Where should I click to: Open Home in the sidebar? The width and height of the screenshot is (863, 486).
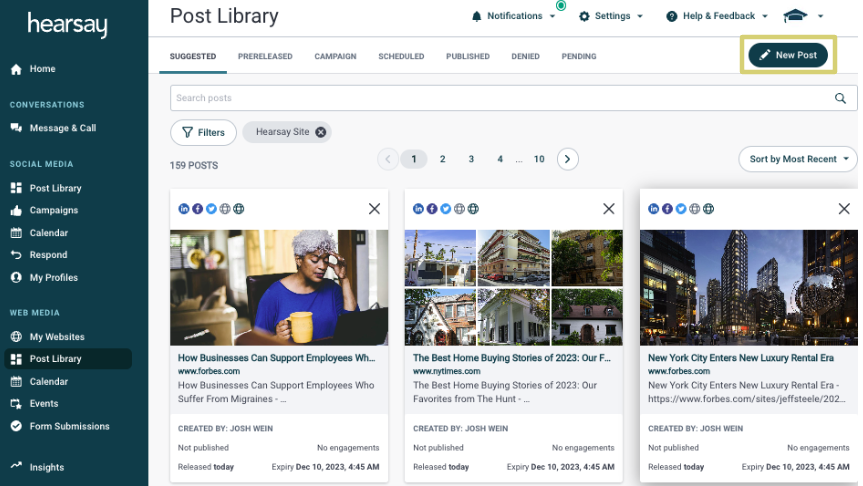click(33, 69)
